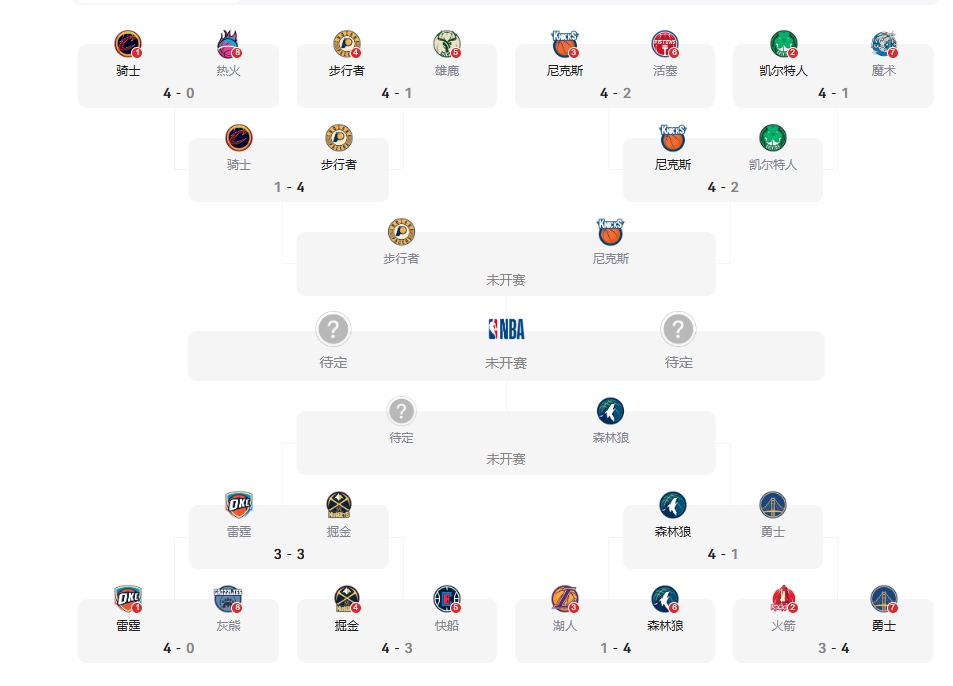Select left 待定 question-mark icon in NBA Finals row
The height and width of the screenshot is (686, 953).
[333, 329]
